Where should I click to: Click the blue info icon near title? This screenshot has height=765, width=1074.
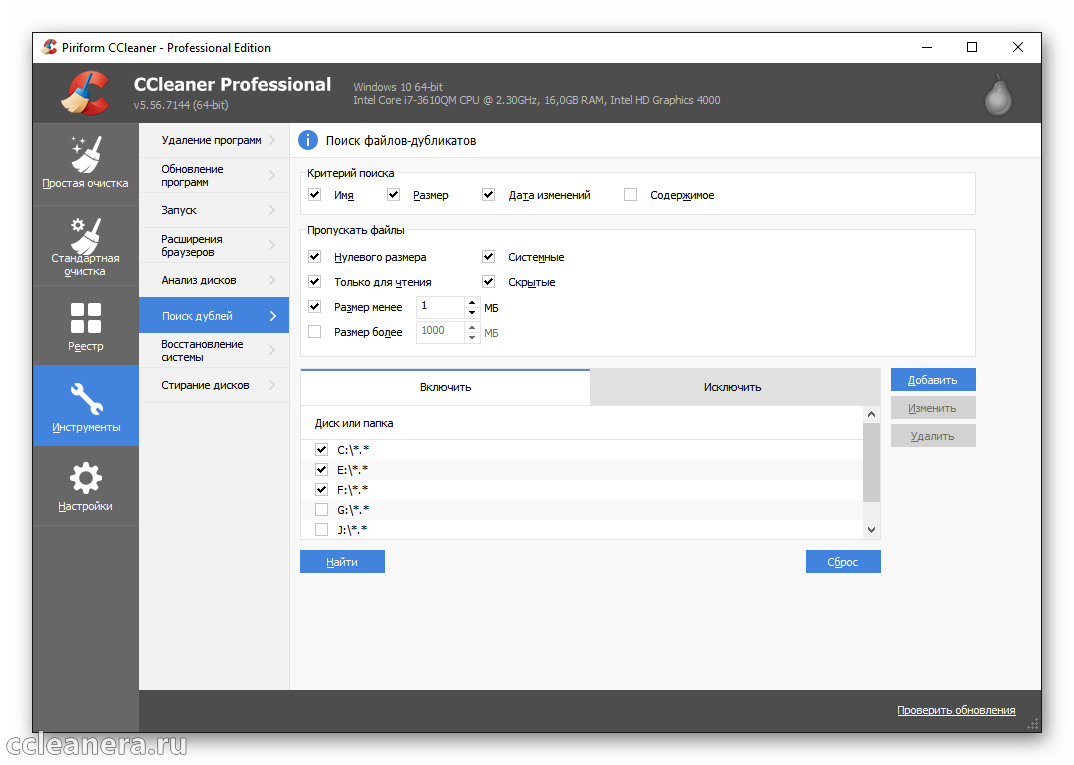click(x=308, y=140)
